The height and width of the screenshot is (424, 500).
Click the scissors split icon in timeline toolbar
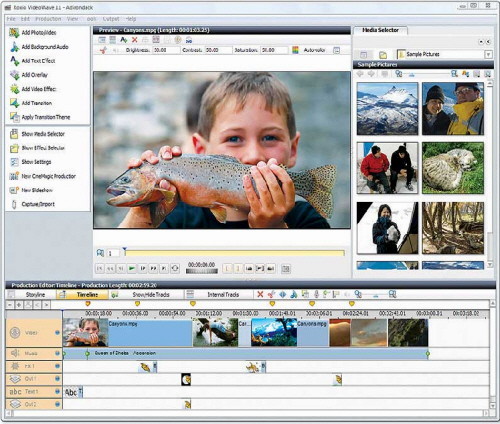[272, 294]
